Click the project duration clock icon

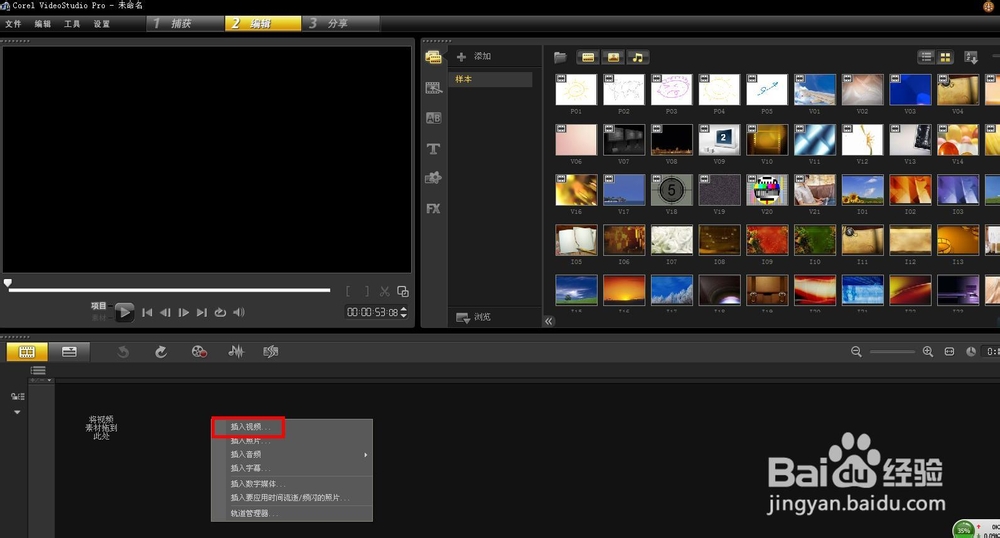click(x=971, y=352)
